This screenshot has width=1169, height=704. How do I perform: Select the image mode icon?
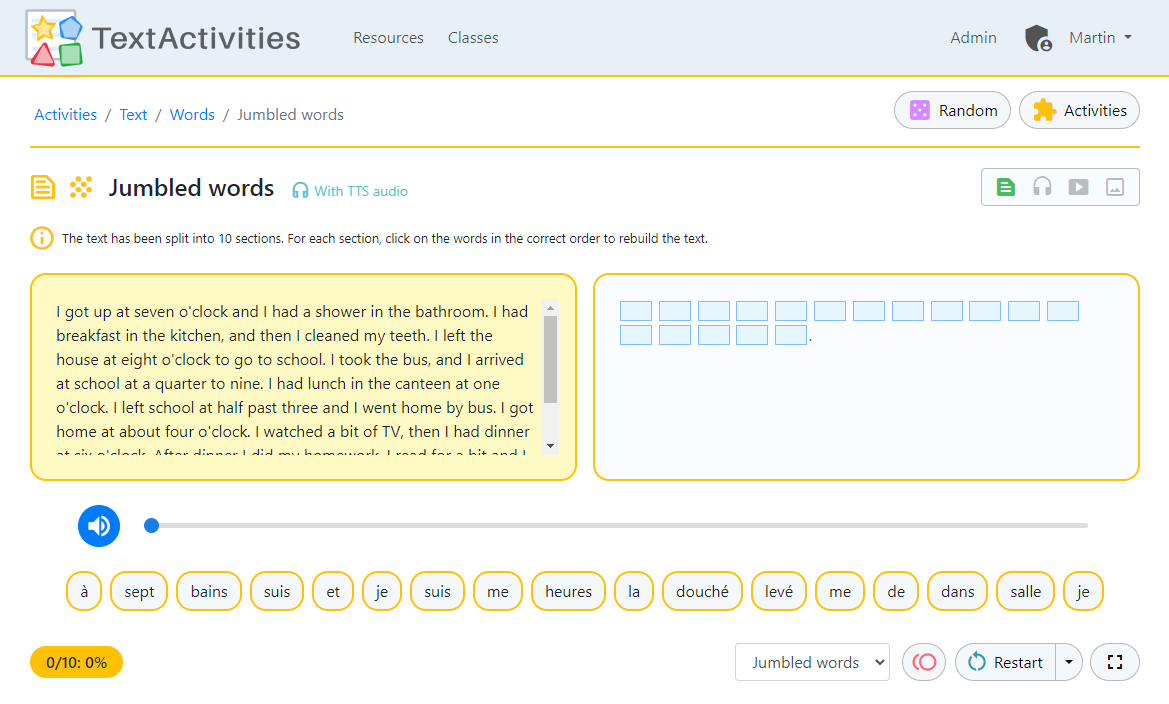[x=1114, y=186]
